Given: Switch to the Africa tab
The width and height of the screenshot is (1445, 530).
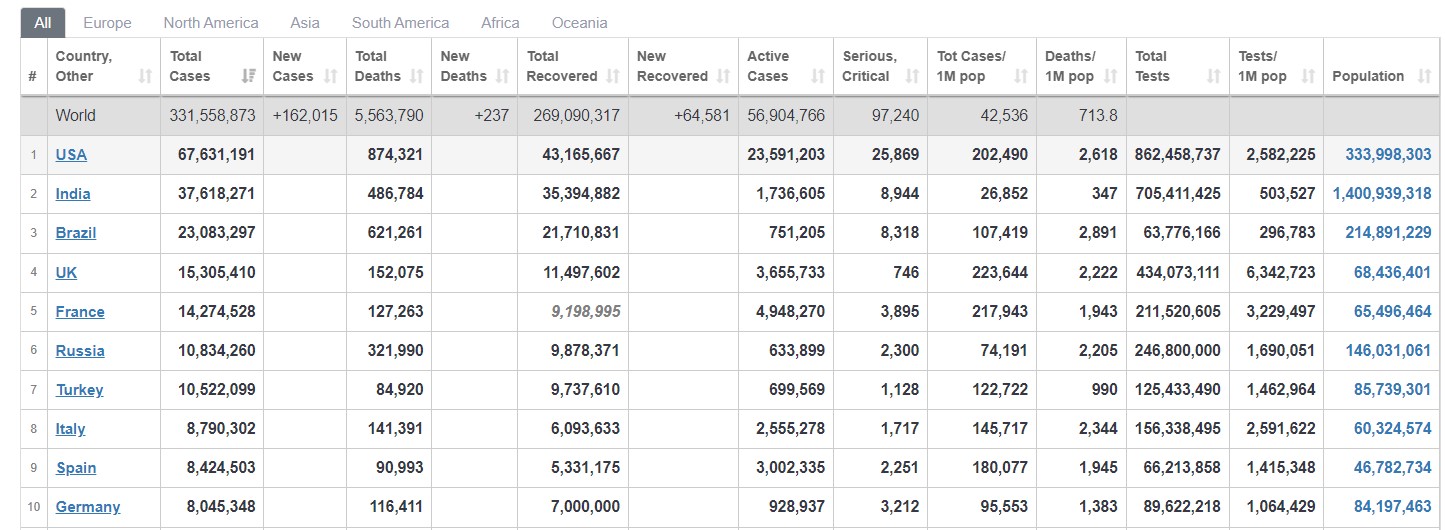Looking at the screenshot, I should pyautogui.click(x=500, y=22).
